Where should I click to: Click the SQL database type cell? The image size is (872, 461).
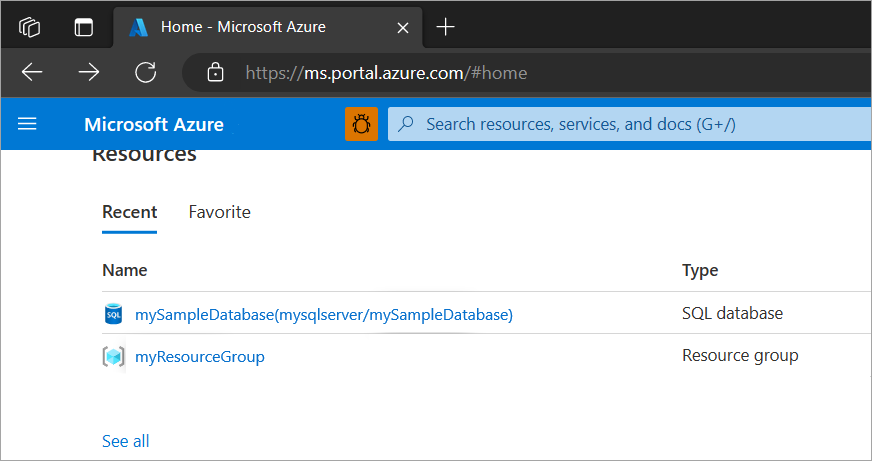(732, 313)
